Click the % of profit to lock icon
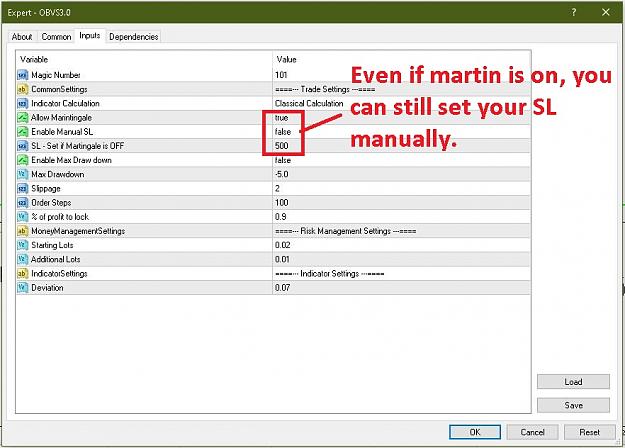Screen dimensions: 625x448 [x=23, y=217]
